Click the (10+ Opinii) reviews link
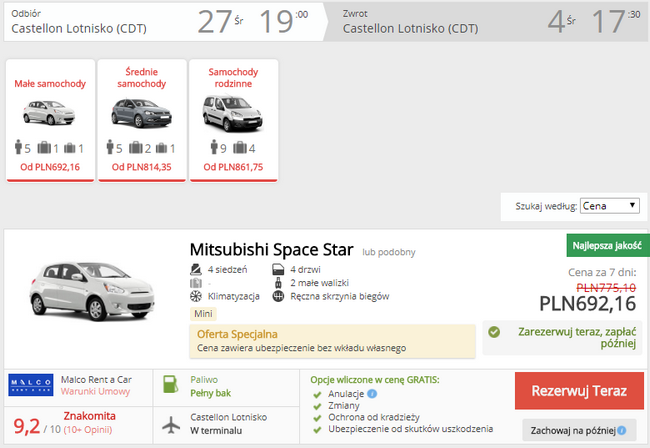 point(88,430)
